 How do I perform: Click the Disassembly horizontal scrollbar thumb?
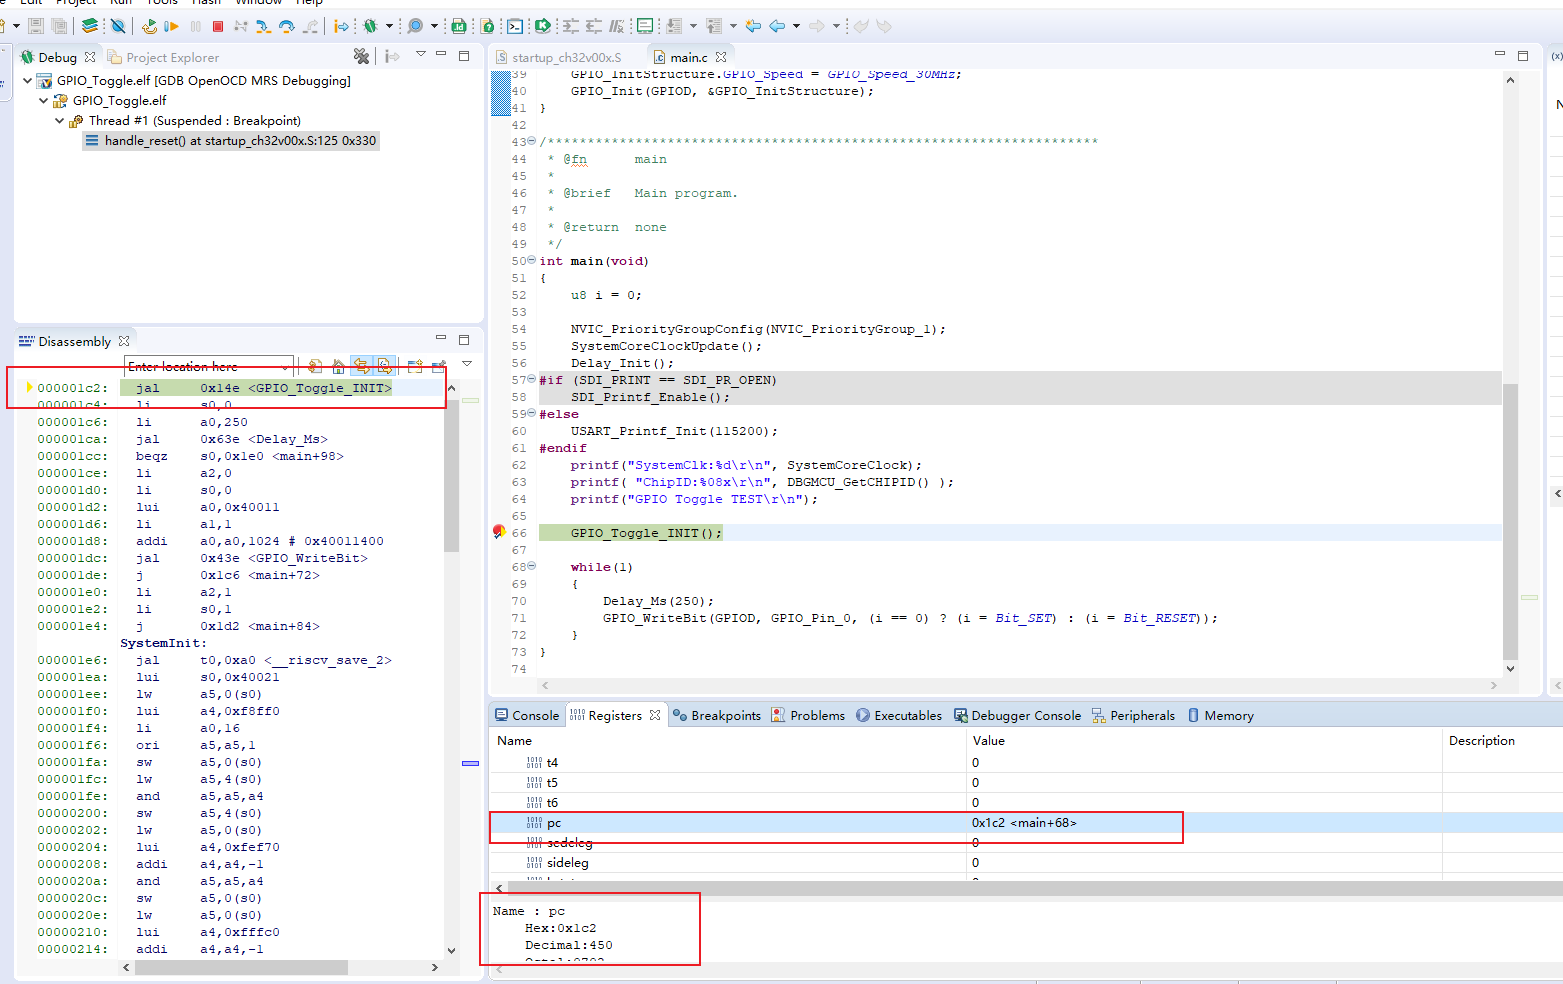click(x=241, y=967)
